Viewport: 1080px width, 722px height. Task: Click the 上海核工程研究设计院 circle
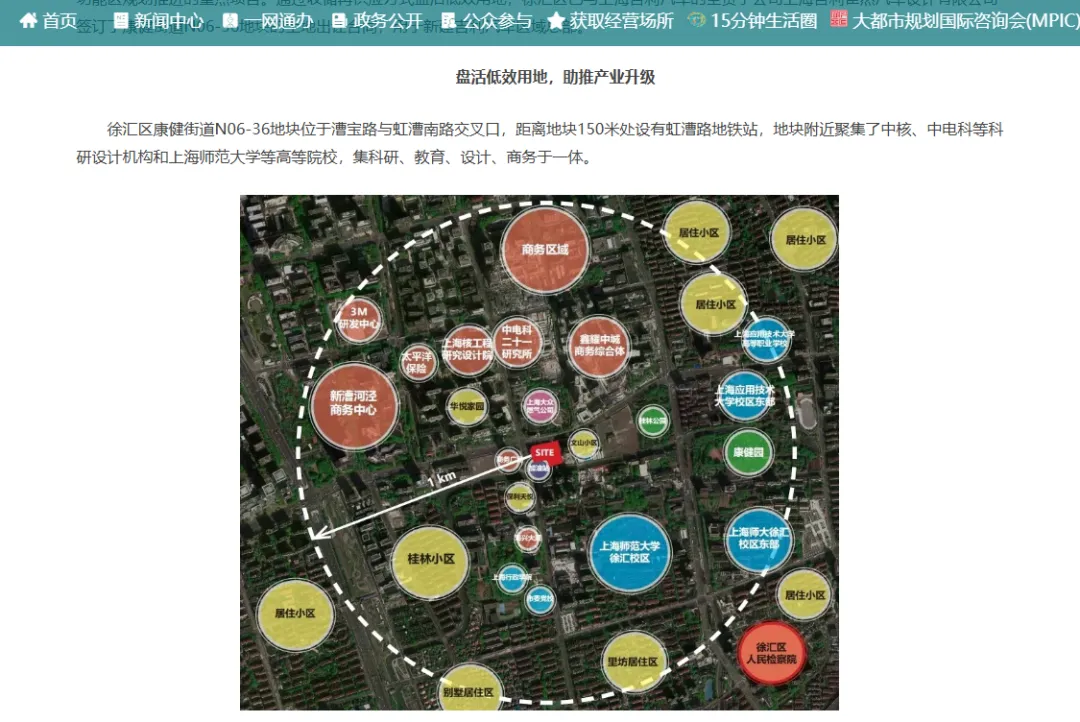pos(468,349)
